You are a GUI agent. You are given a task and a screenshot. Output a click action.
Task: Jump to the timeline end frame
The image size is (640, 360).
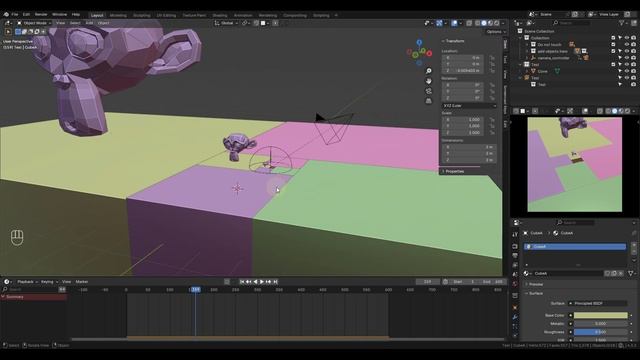point(276,282)
